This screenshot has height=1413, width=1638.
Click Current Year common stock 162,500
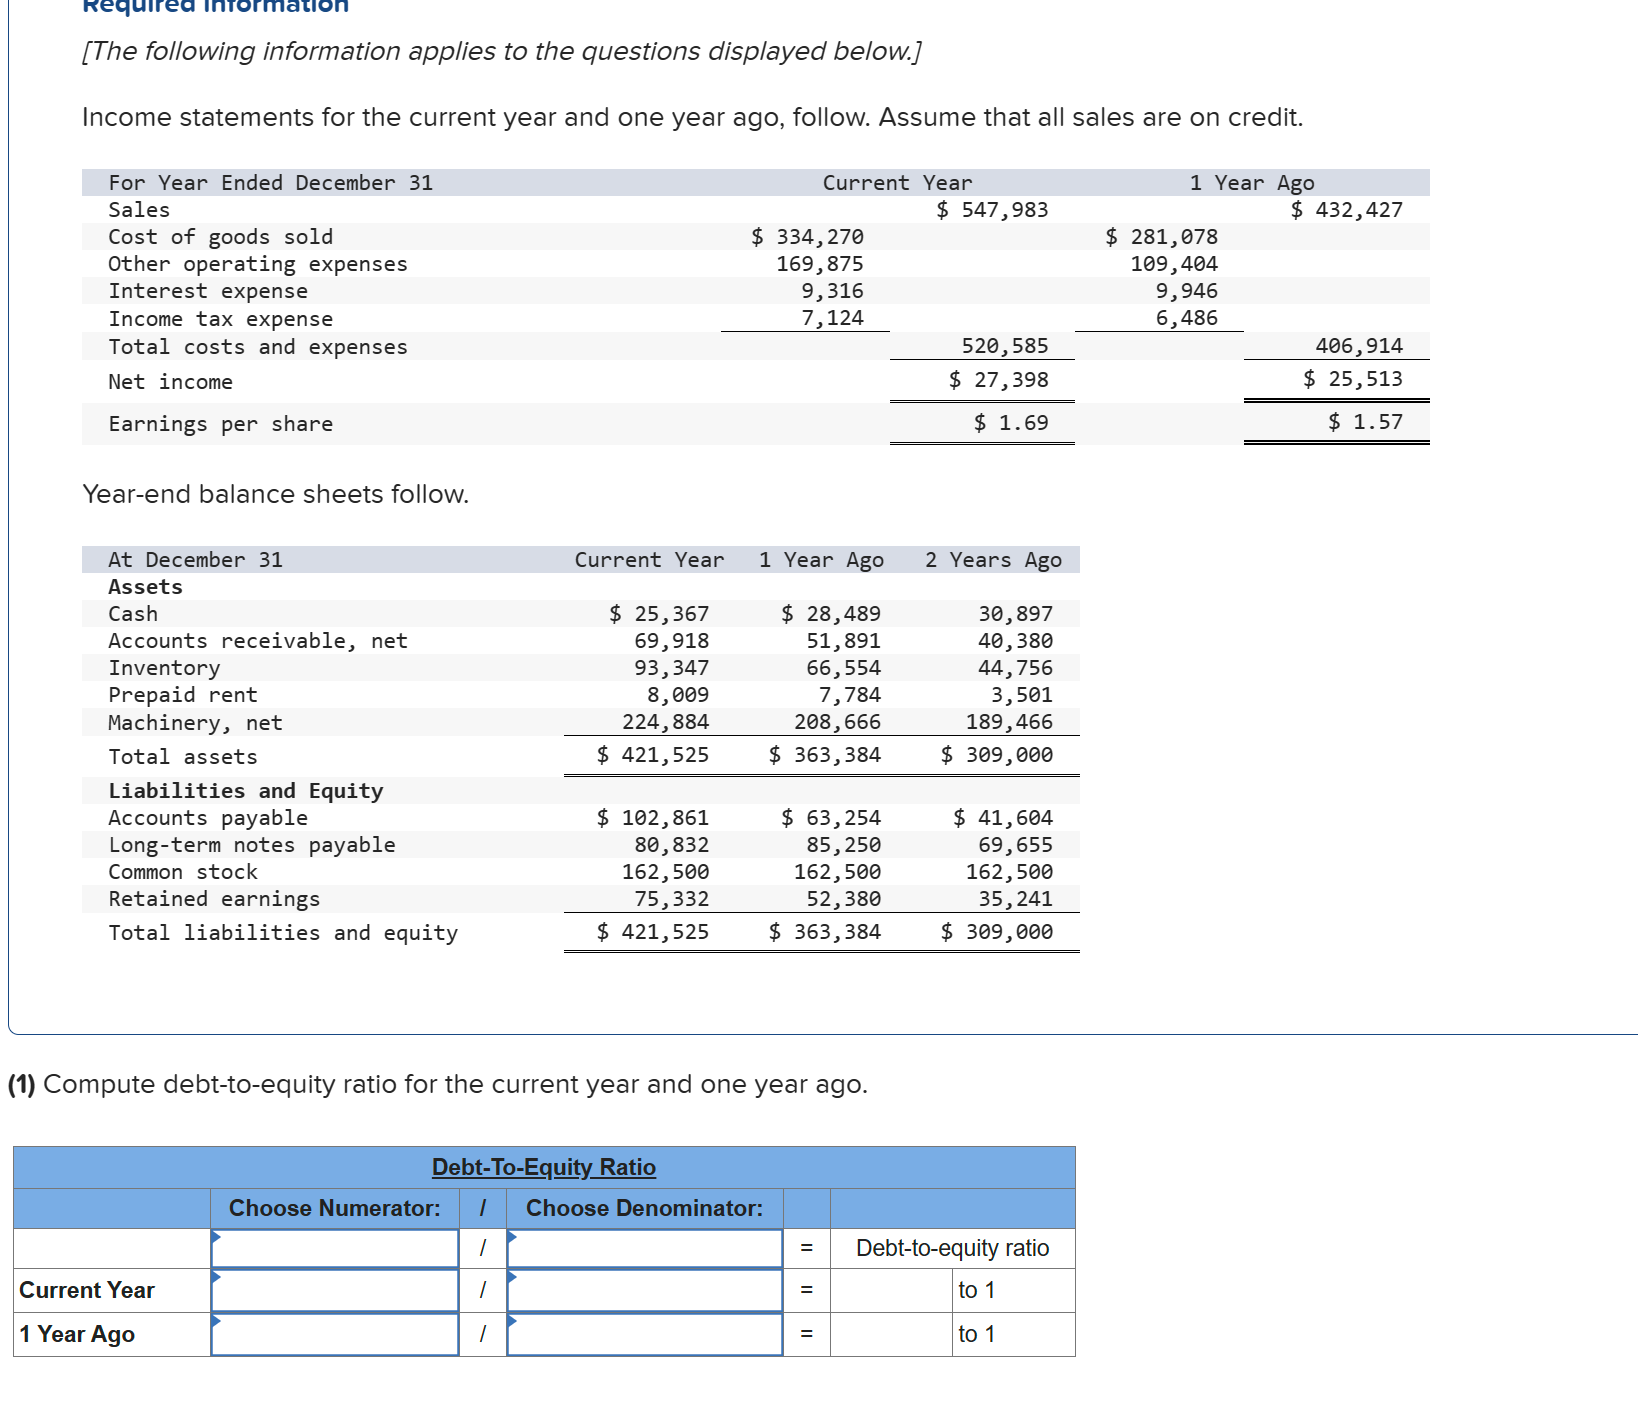click(665, 872)
